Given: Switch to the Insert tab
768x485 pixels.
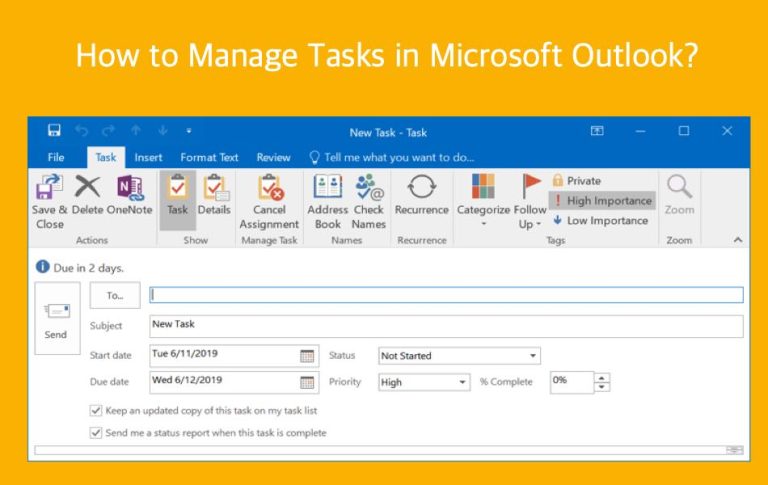Looking at the screenshot, I should (x=148, y=157).
